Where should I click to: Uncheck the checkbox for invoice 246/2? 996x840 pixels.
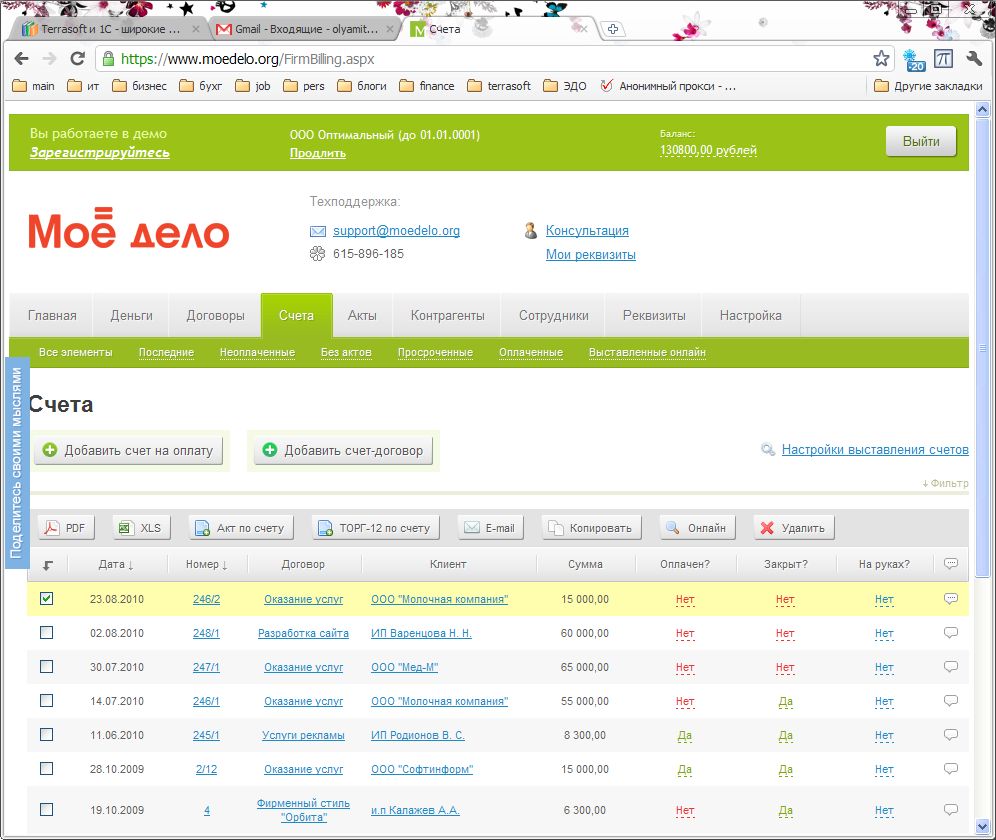point(47,599)
